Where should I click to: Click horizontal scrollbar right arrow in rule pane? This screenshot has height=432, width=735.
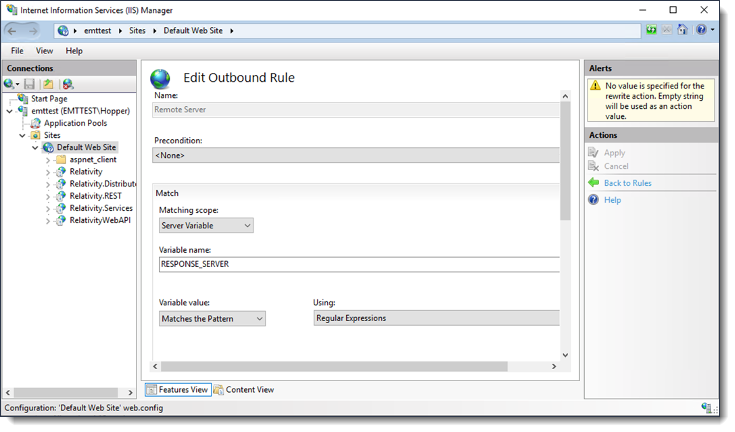pos(554,366)
